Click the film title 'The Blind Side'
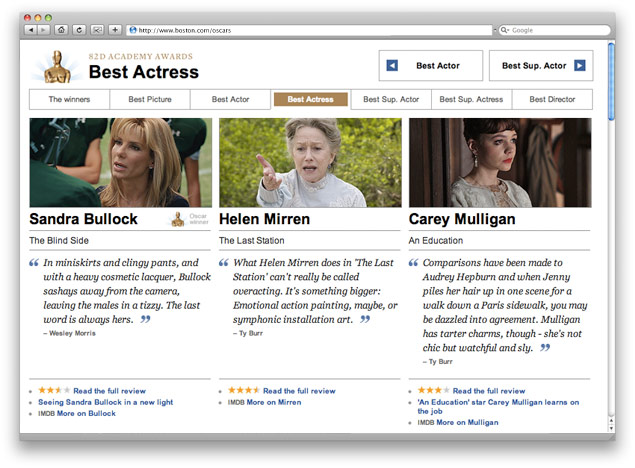 click(x=59, y=240)
